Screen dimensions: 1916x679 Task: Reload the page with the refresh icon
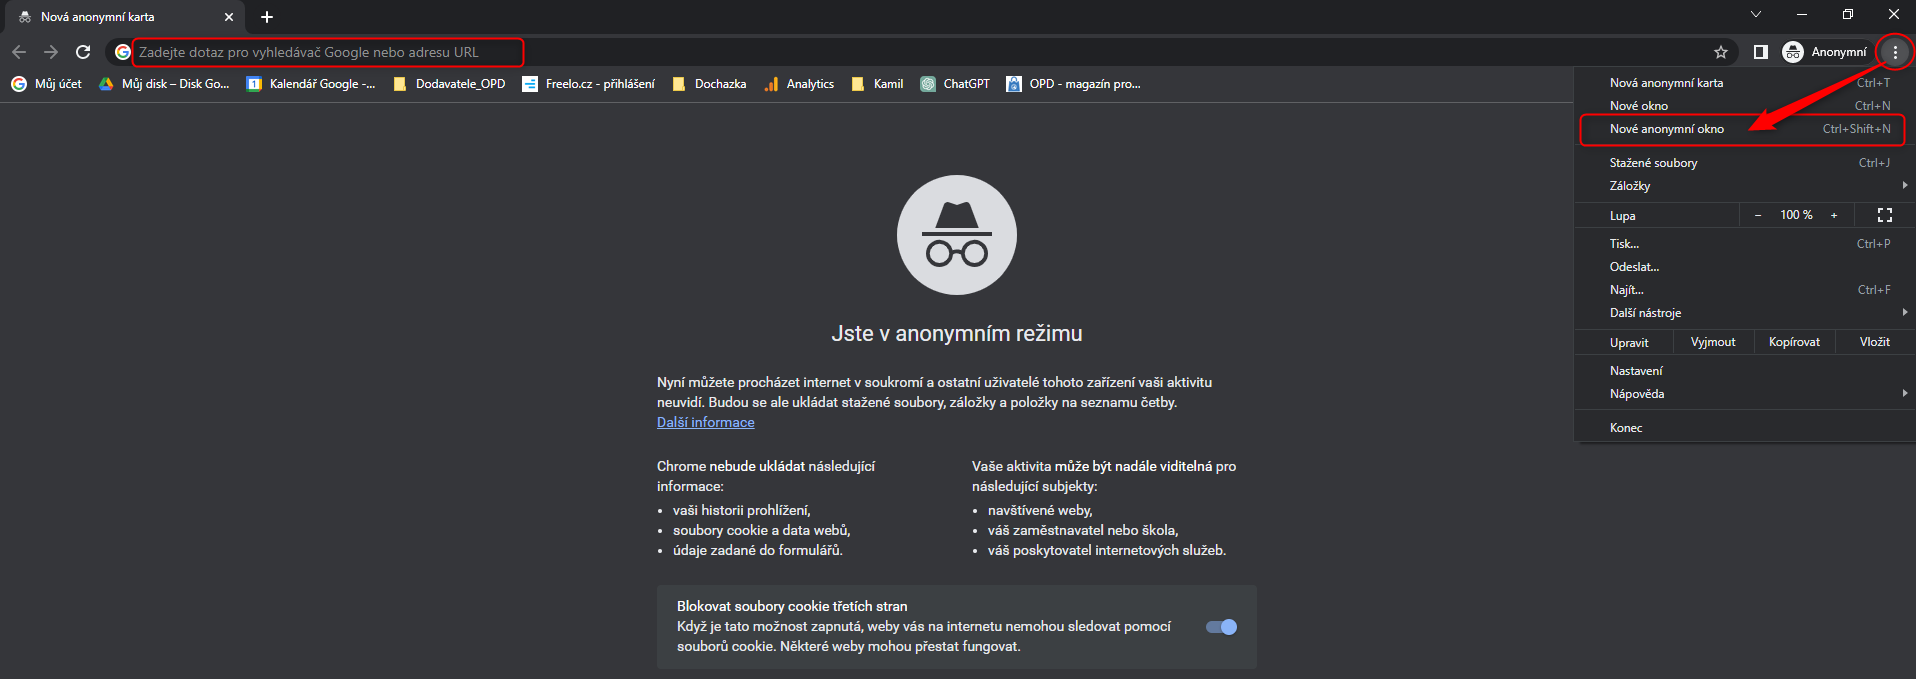[83, 52]
